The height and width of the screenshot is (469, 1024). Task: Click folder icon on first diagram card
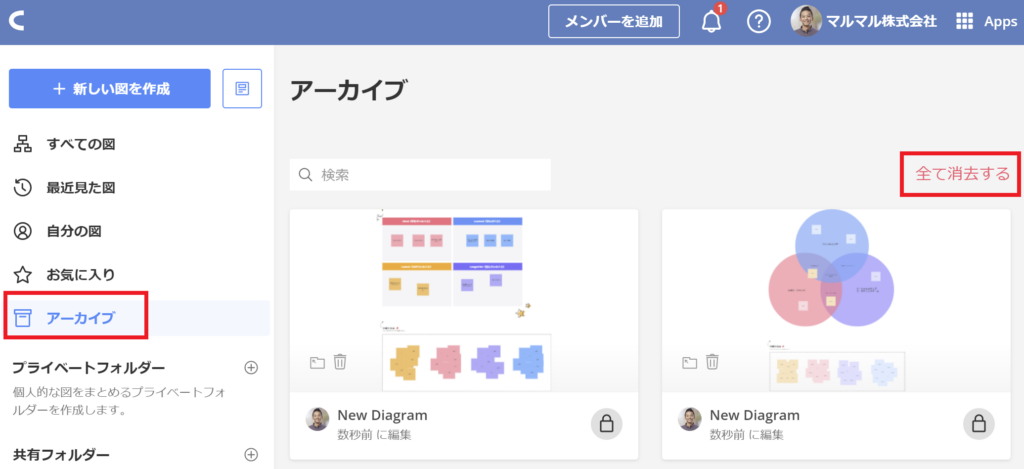pyautogui.click(x=317, y=362)
